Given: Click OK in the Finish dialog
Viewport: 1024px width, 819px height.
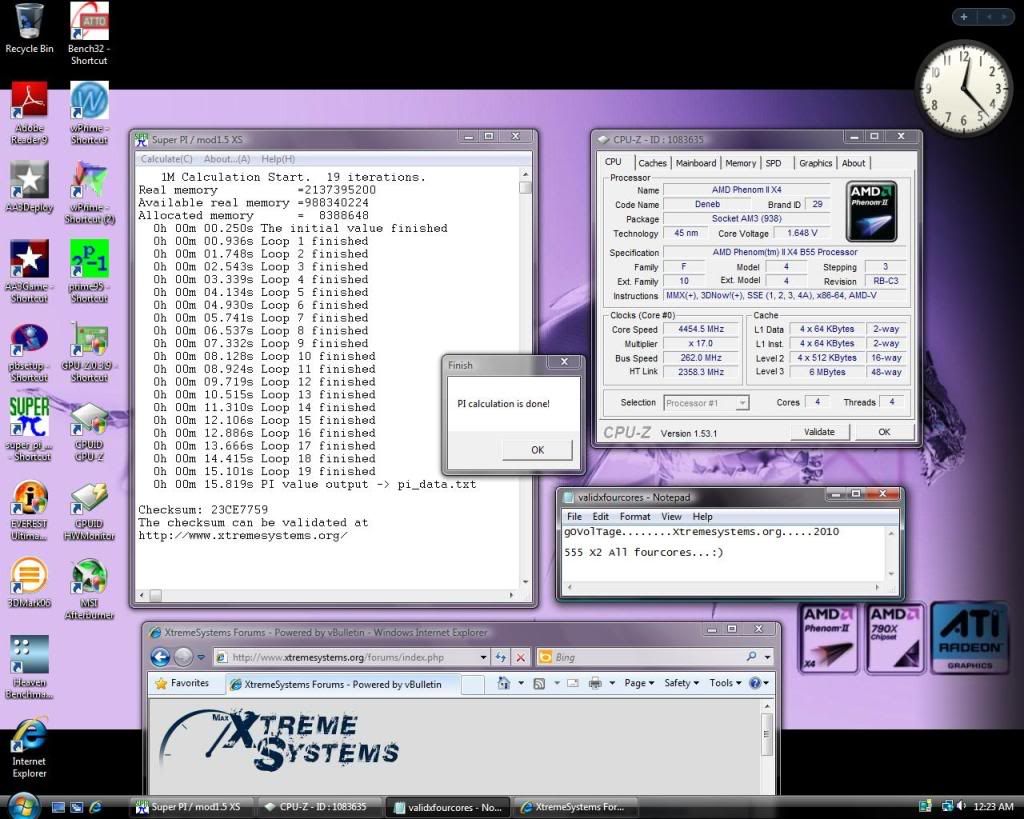Looking at the screenshot, I should click(x=537, y=450).
